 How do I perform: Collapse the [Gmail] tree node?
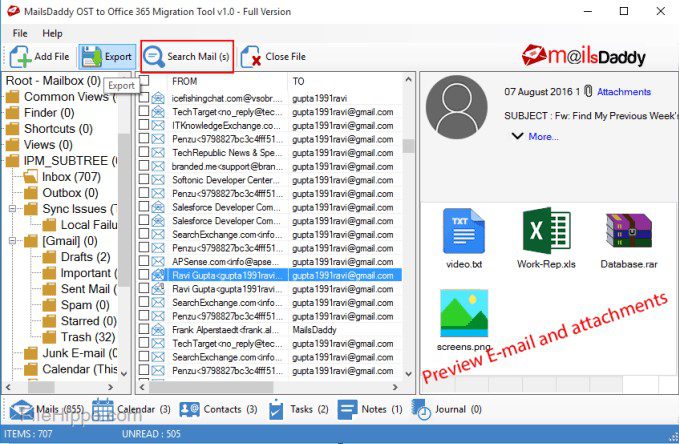coord(13,241)
